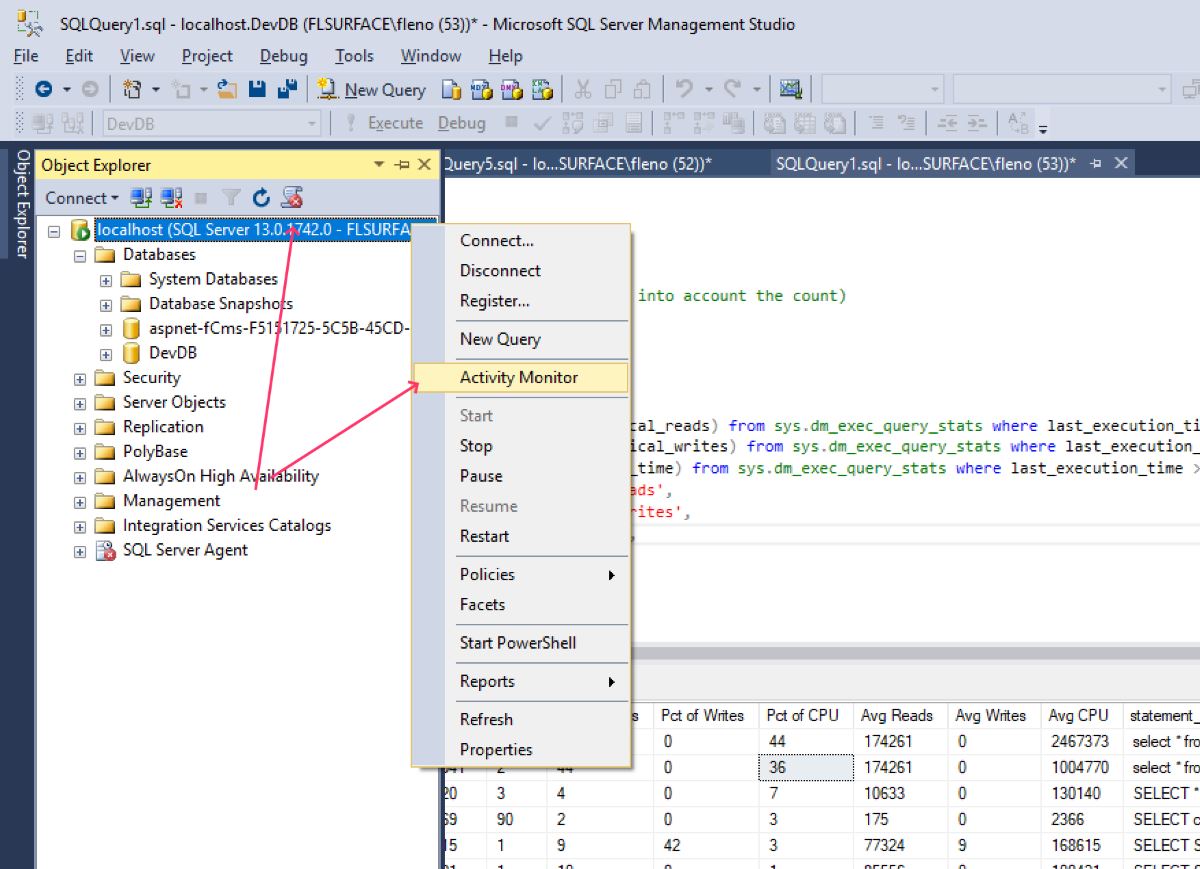
Task: Click the Stop Activity script icon in Object Explorer
Action: 292,197
